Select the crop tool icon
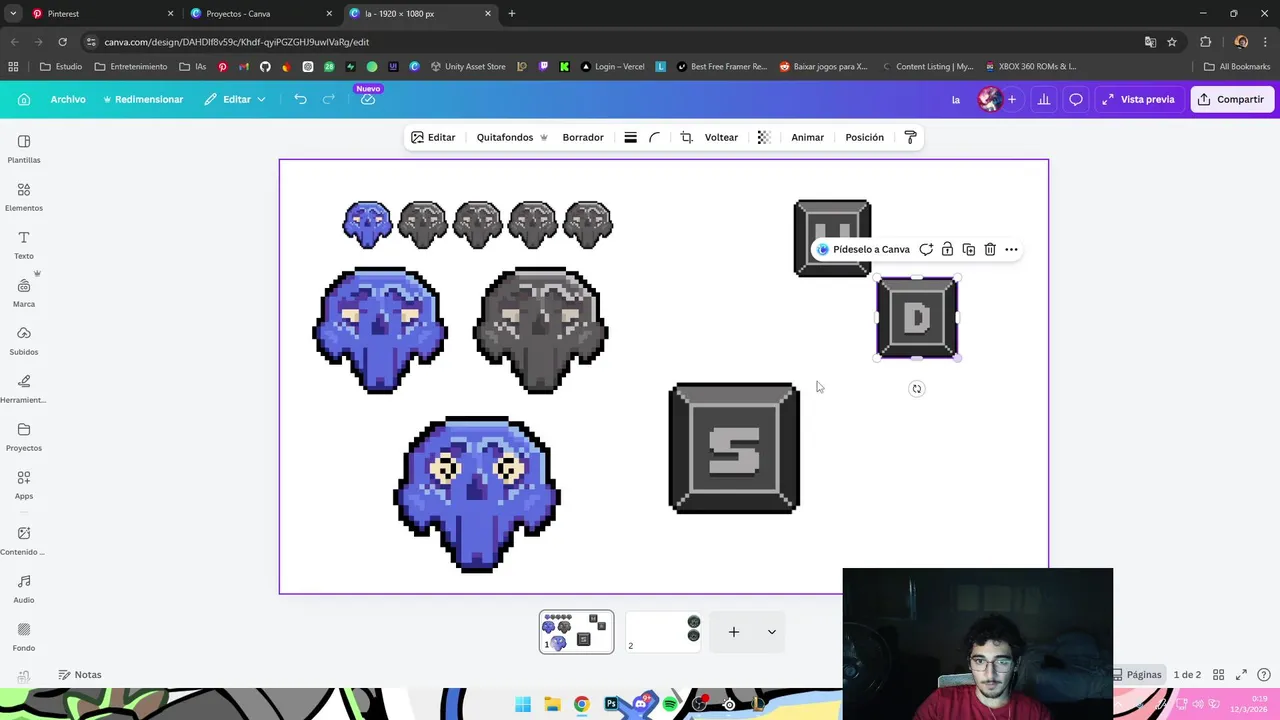Screen dimensions: 1280x720 (x=686, y=137)
